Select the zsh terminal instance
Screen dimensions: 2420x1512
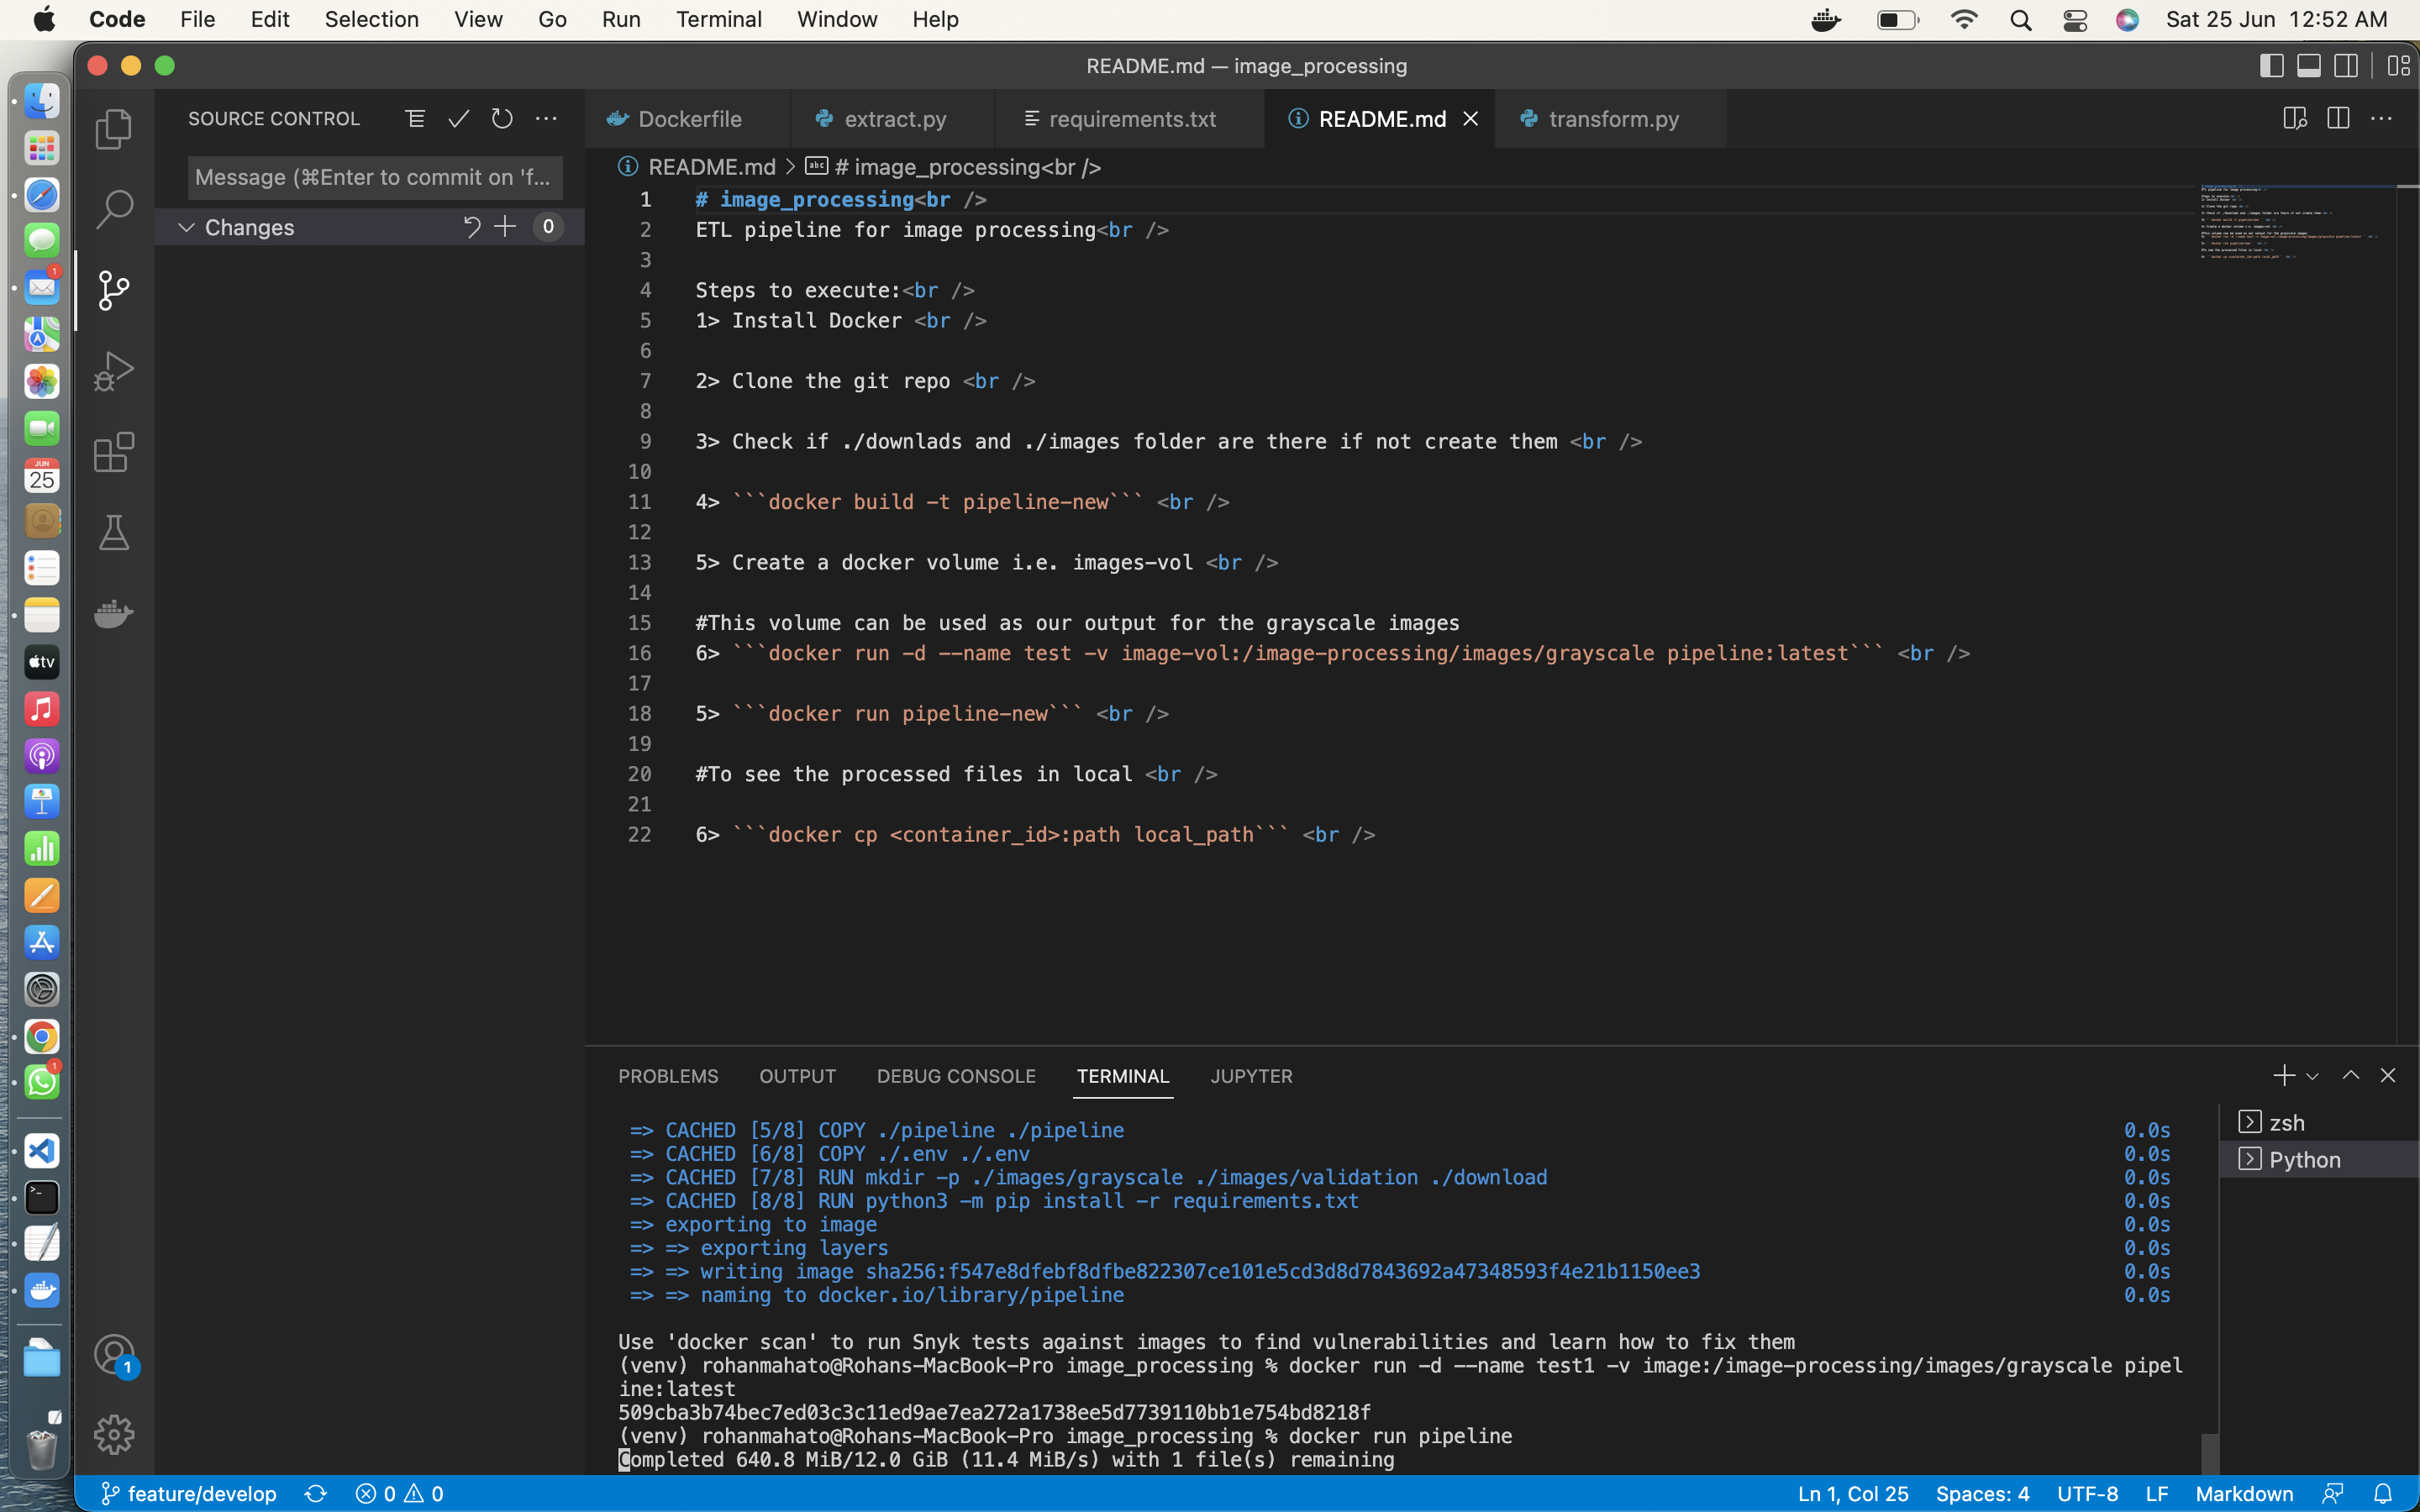tap(2318, 1122)
